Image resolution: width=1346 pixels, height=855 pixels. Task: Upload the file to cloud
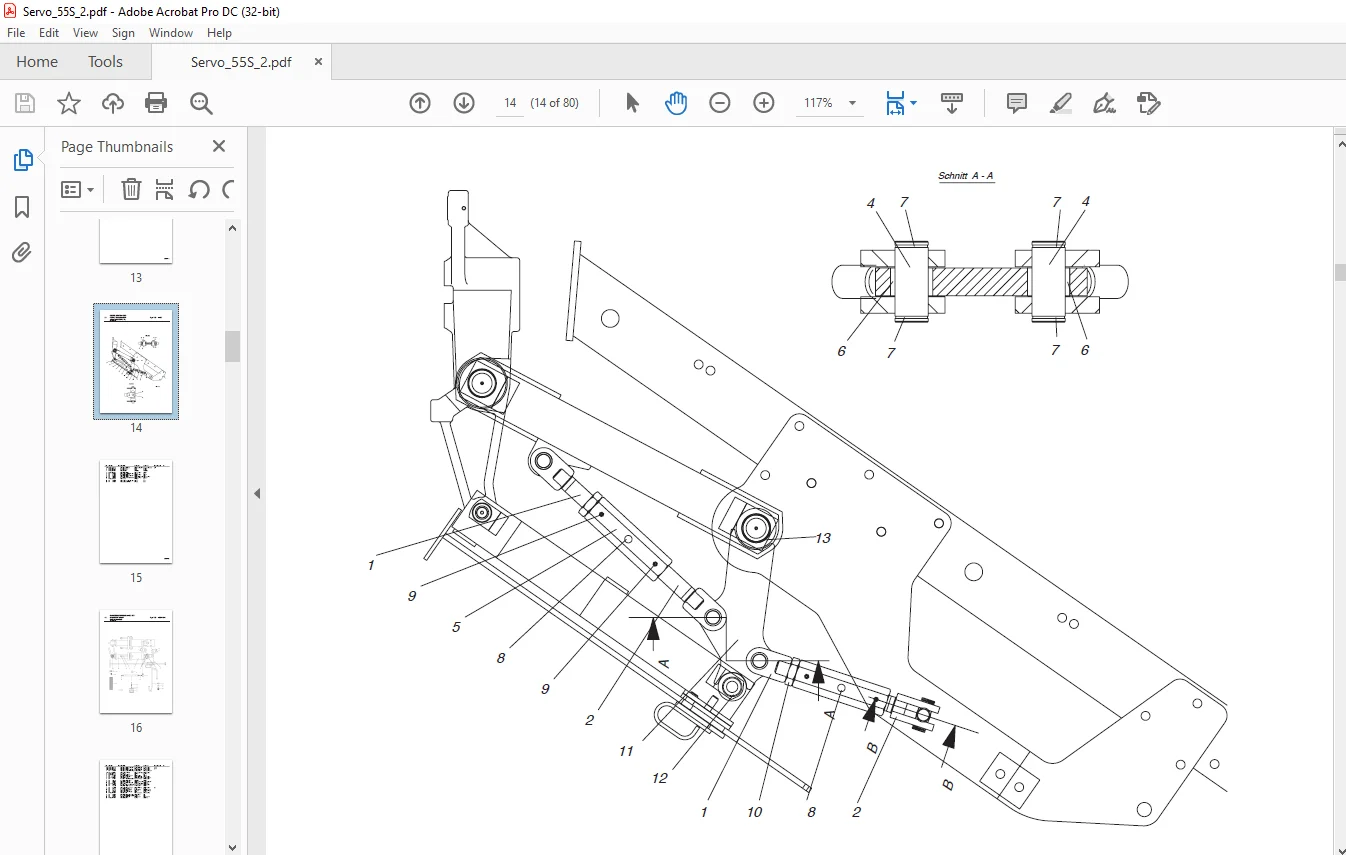pos(113,103)
